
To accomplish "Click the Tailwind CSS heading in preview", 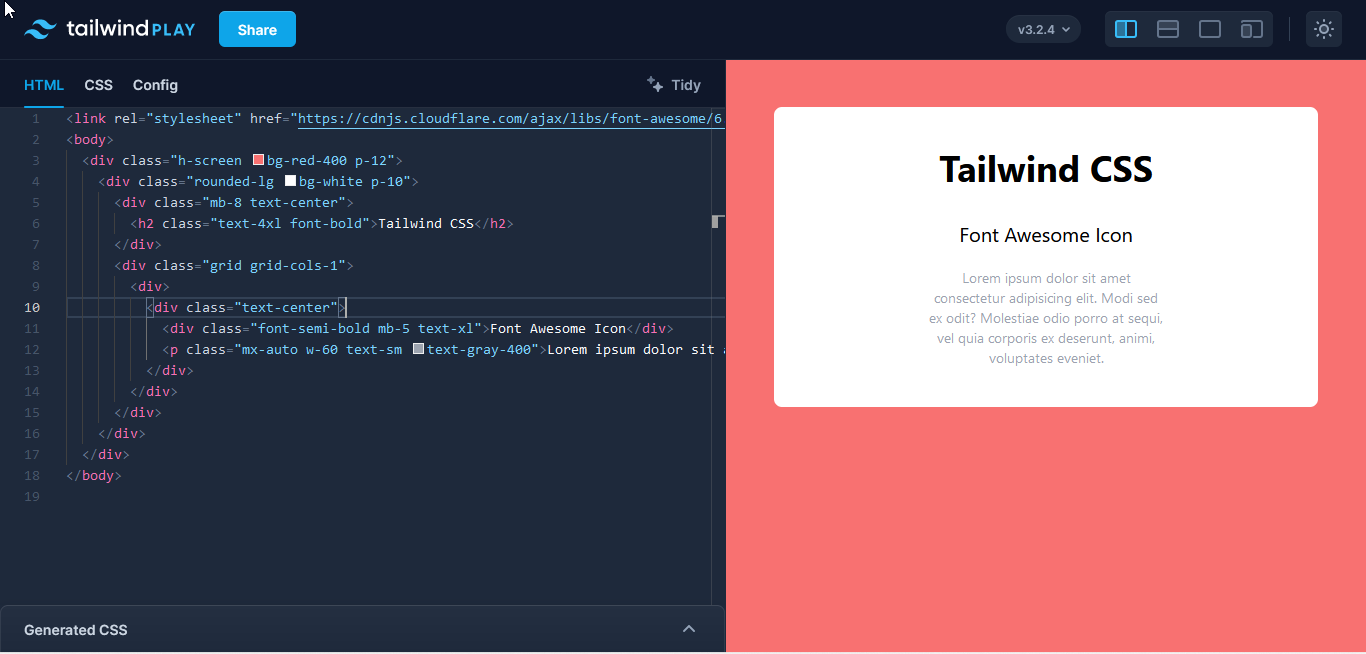I will click(1045, 169).
